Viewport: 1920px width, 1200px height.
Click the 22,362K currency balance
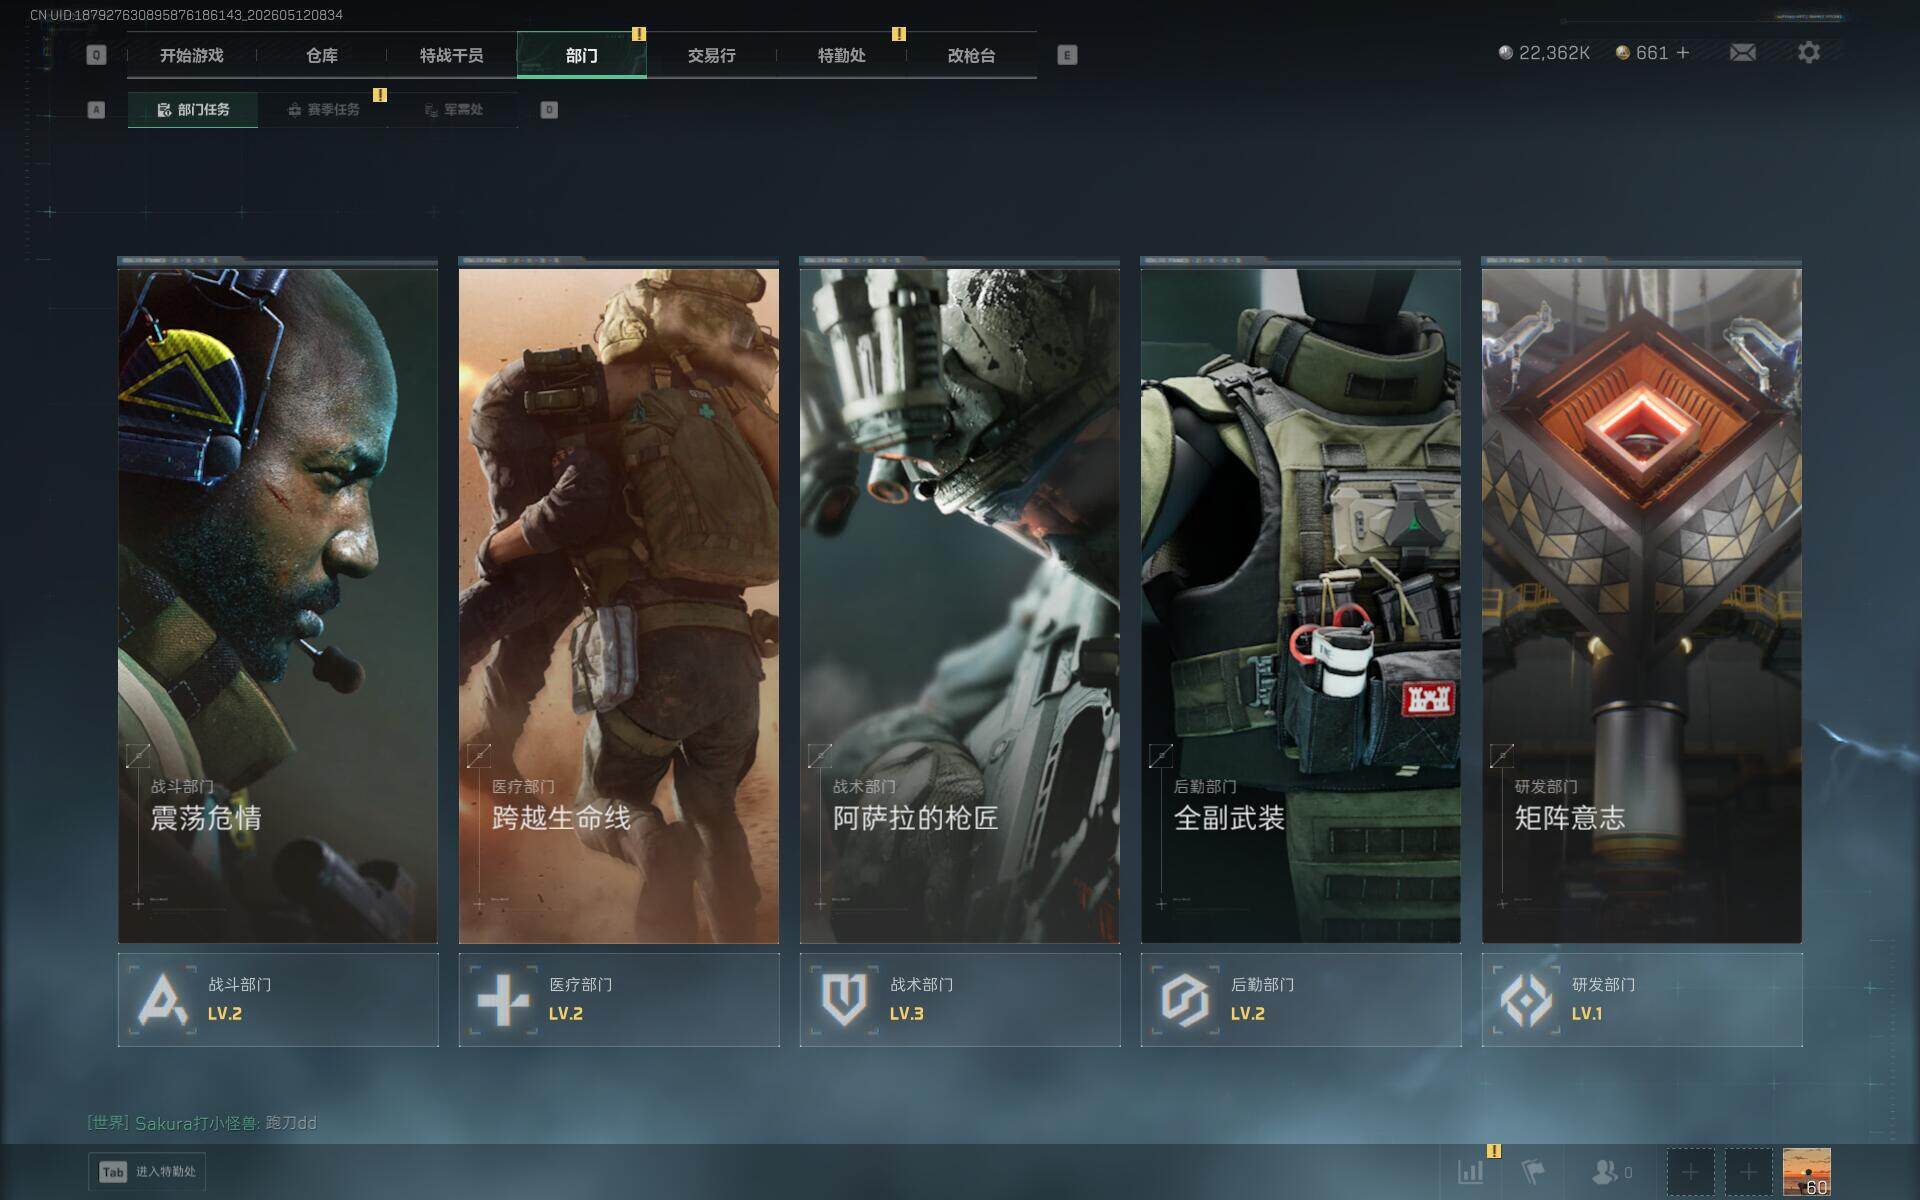[1544, 53]
